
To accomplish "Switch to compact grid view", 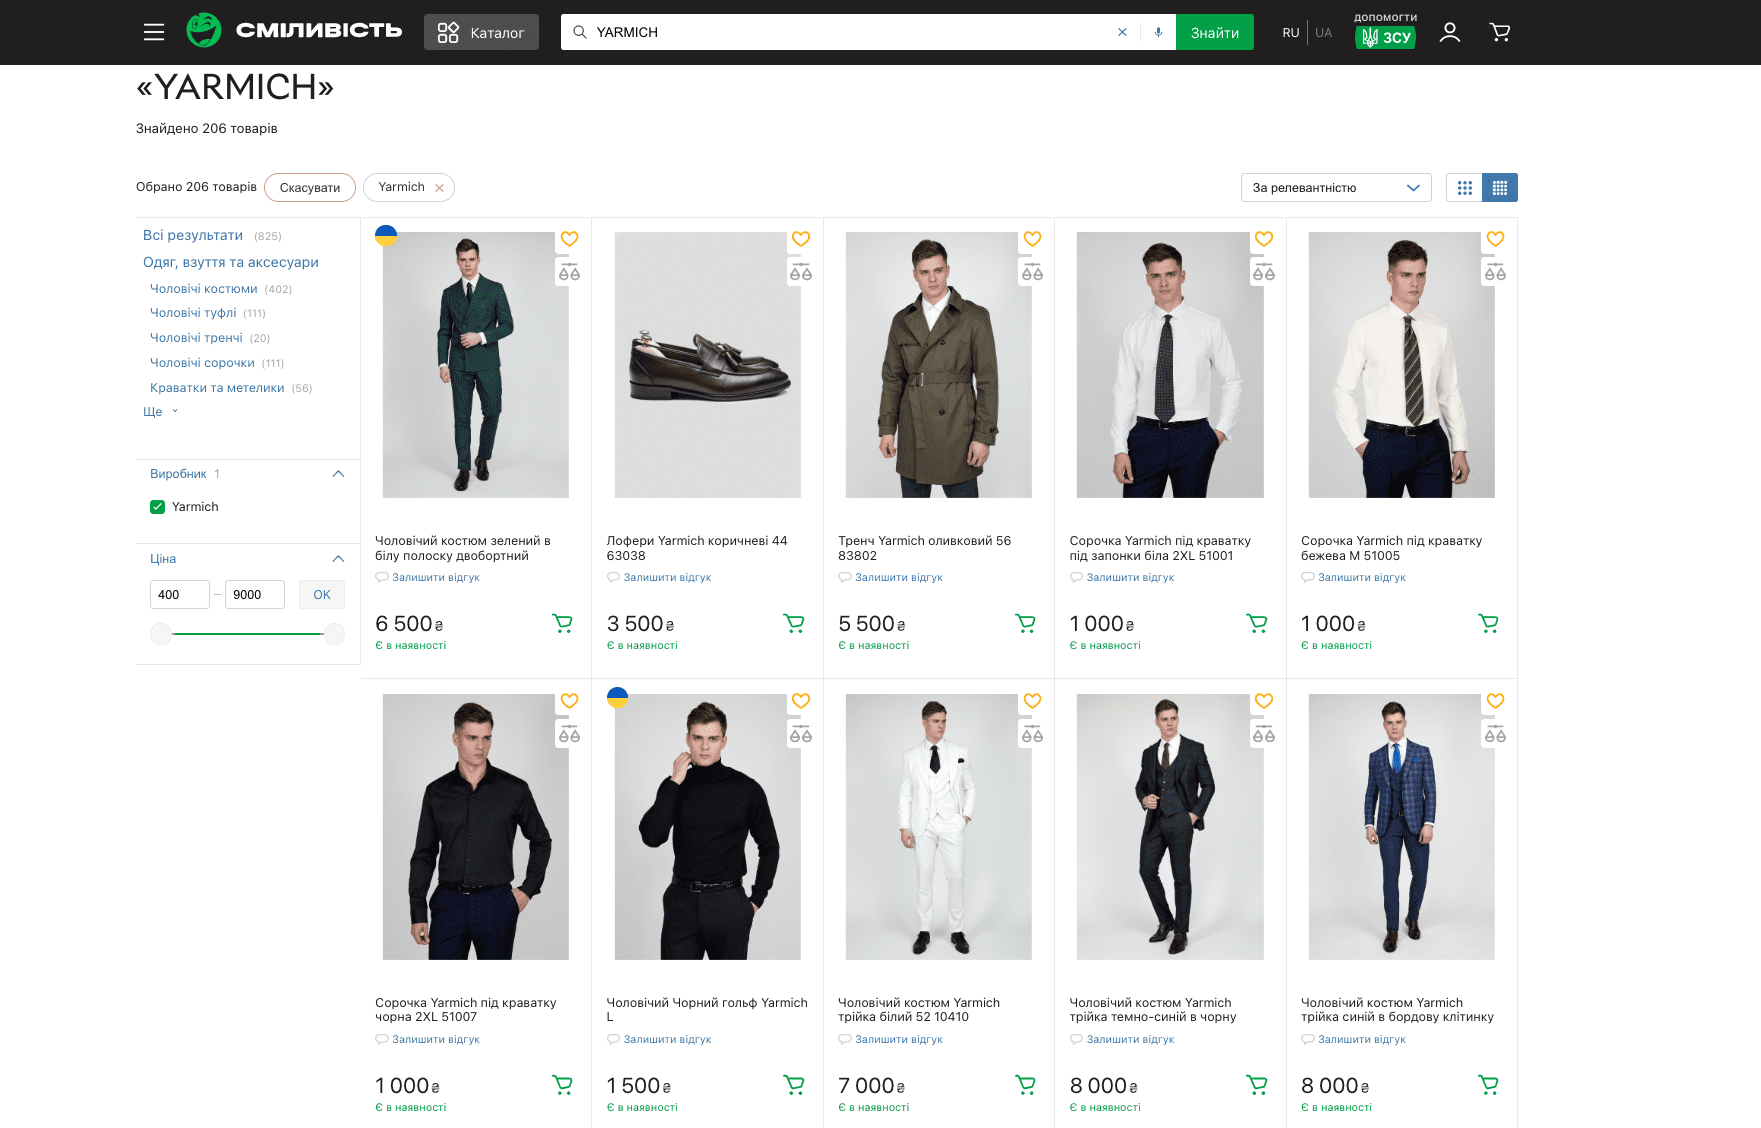I will (x=1500, y=187).
